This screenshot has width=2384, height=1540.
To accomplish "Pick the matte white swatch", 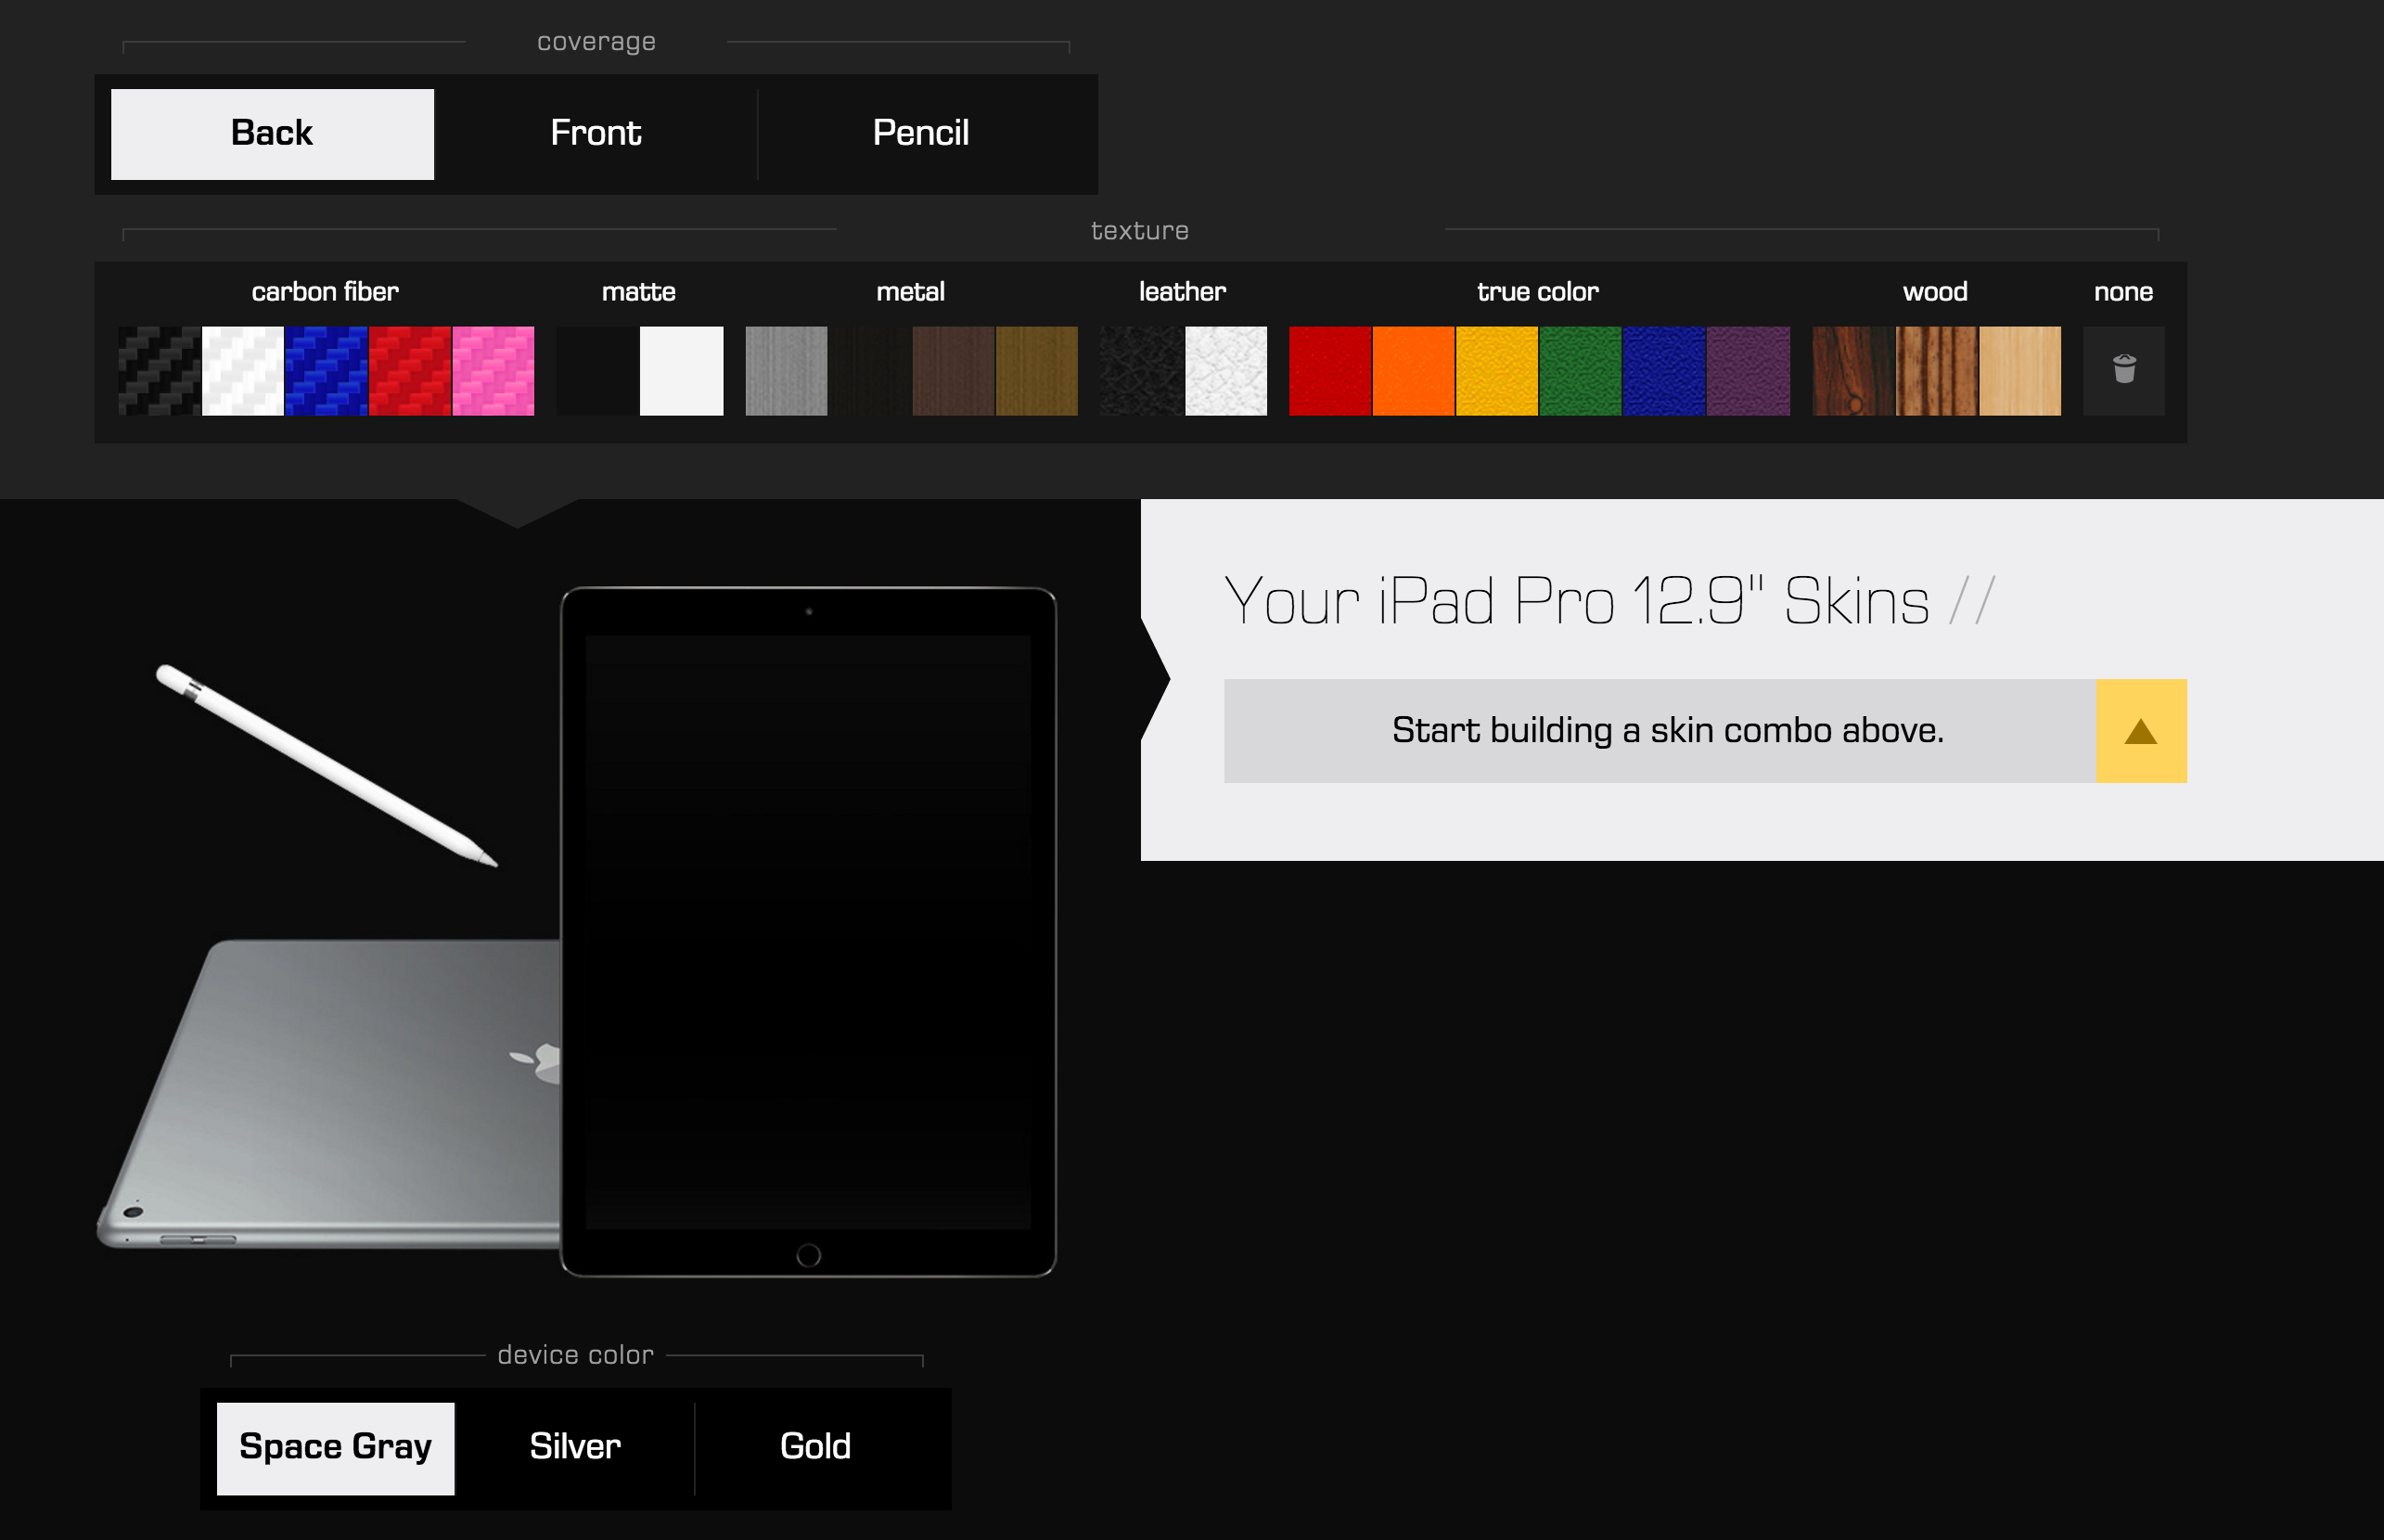I will (x=681, y=371).
